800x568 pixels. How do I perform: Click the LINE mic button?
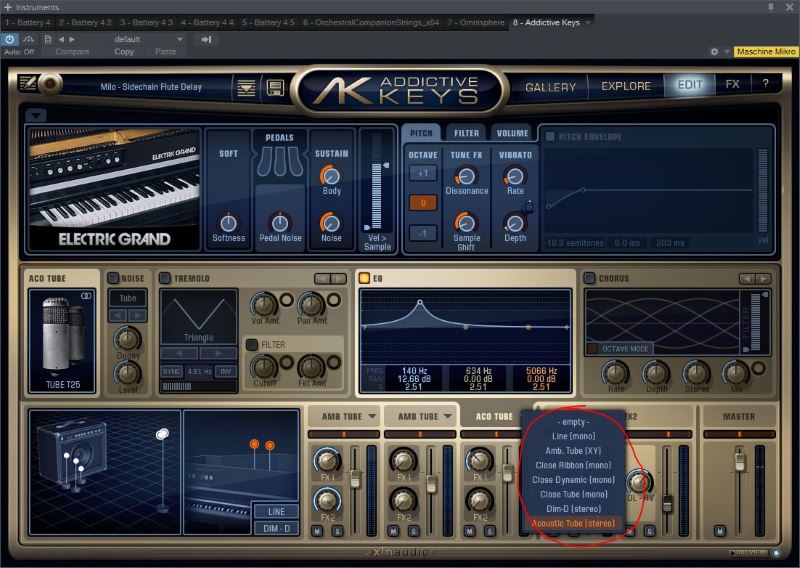[x=276, y=511]
